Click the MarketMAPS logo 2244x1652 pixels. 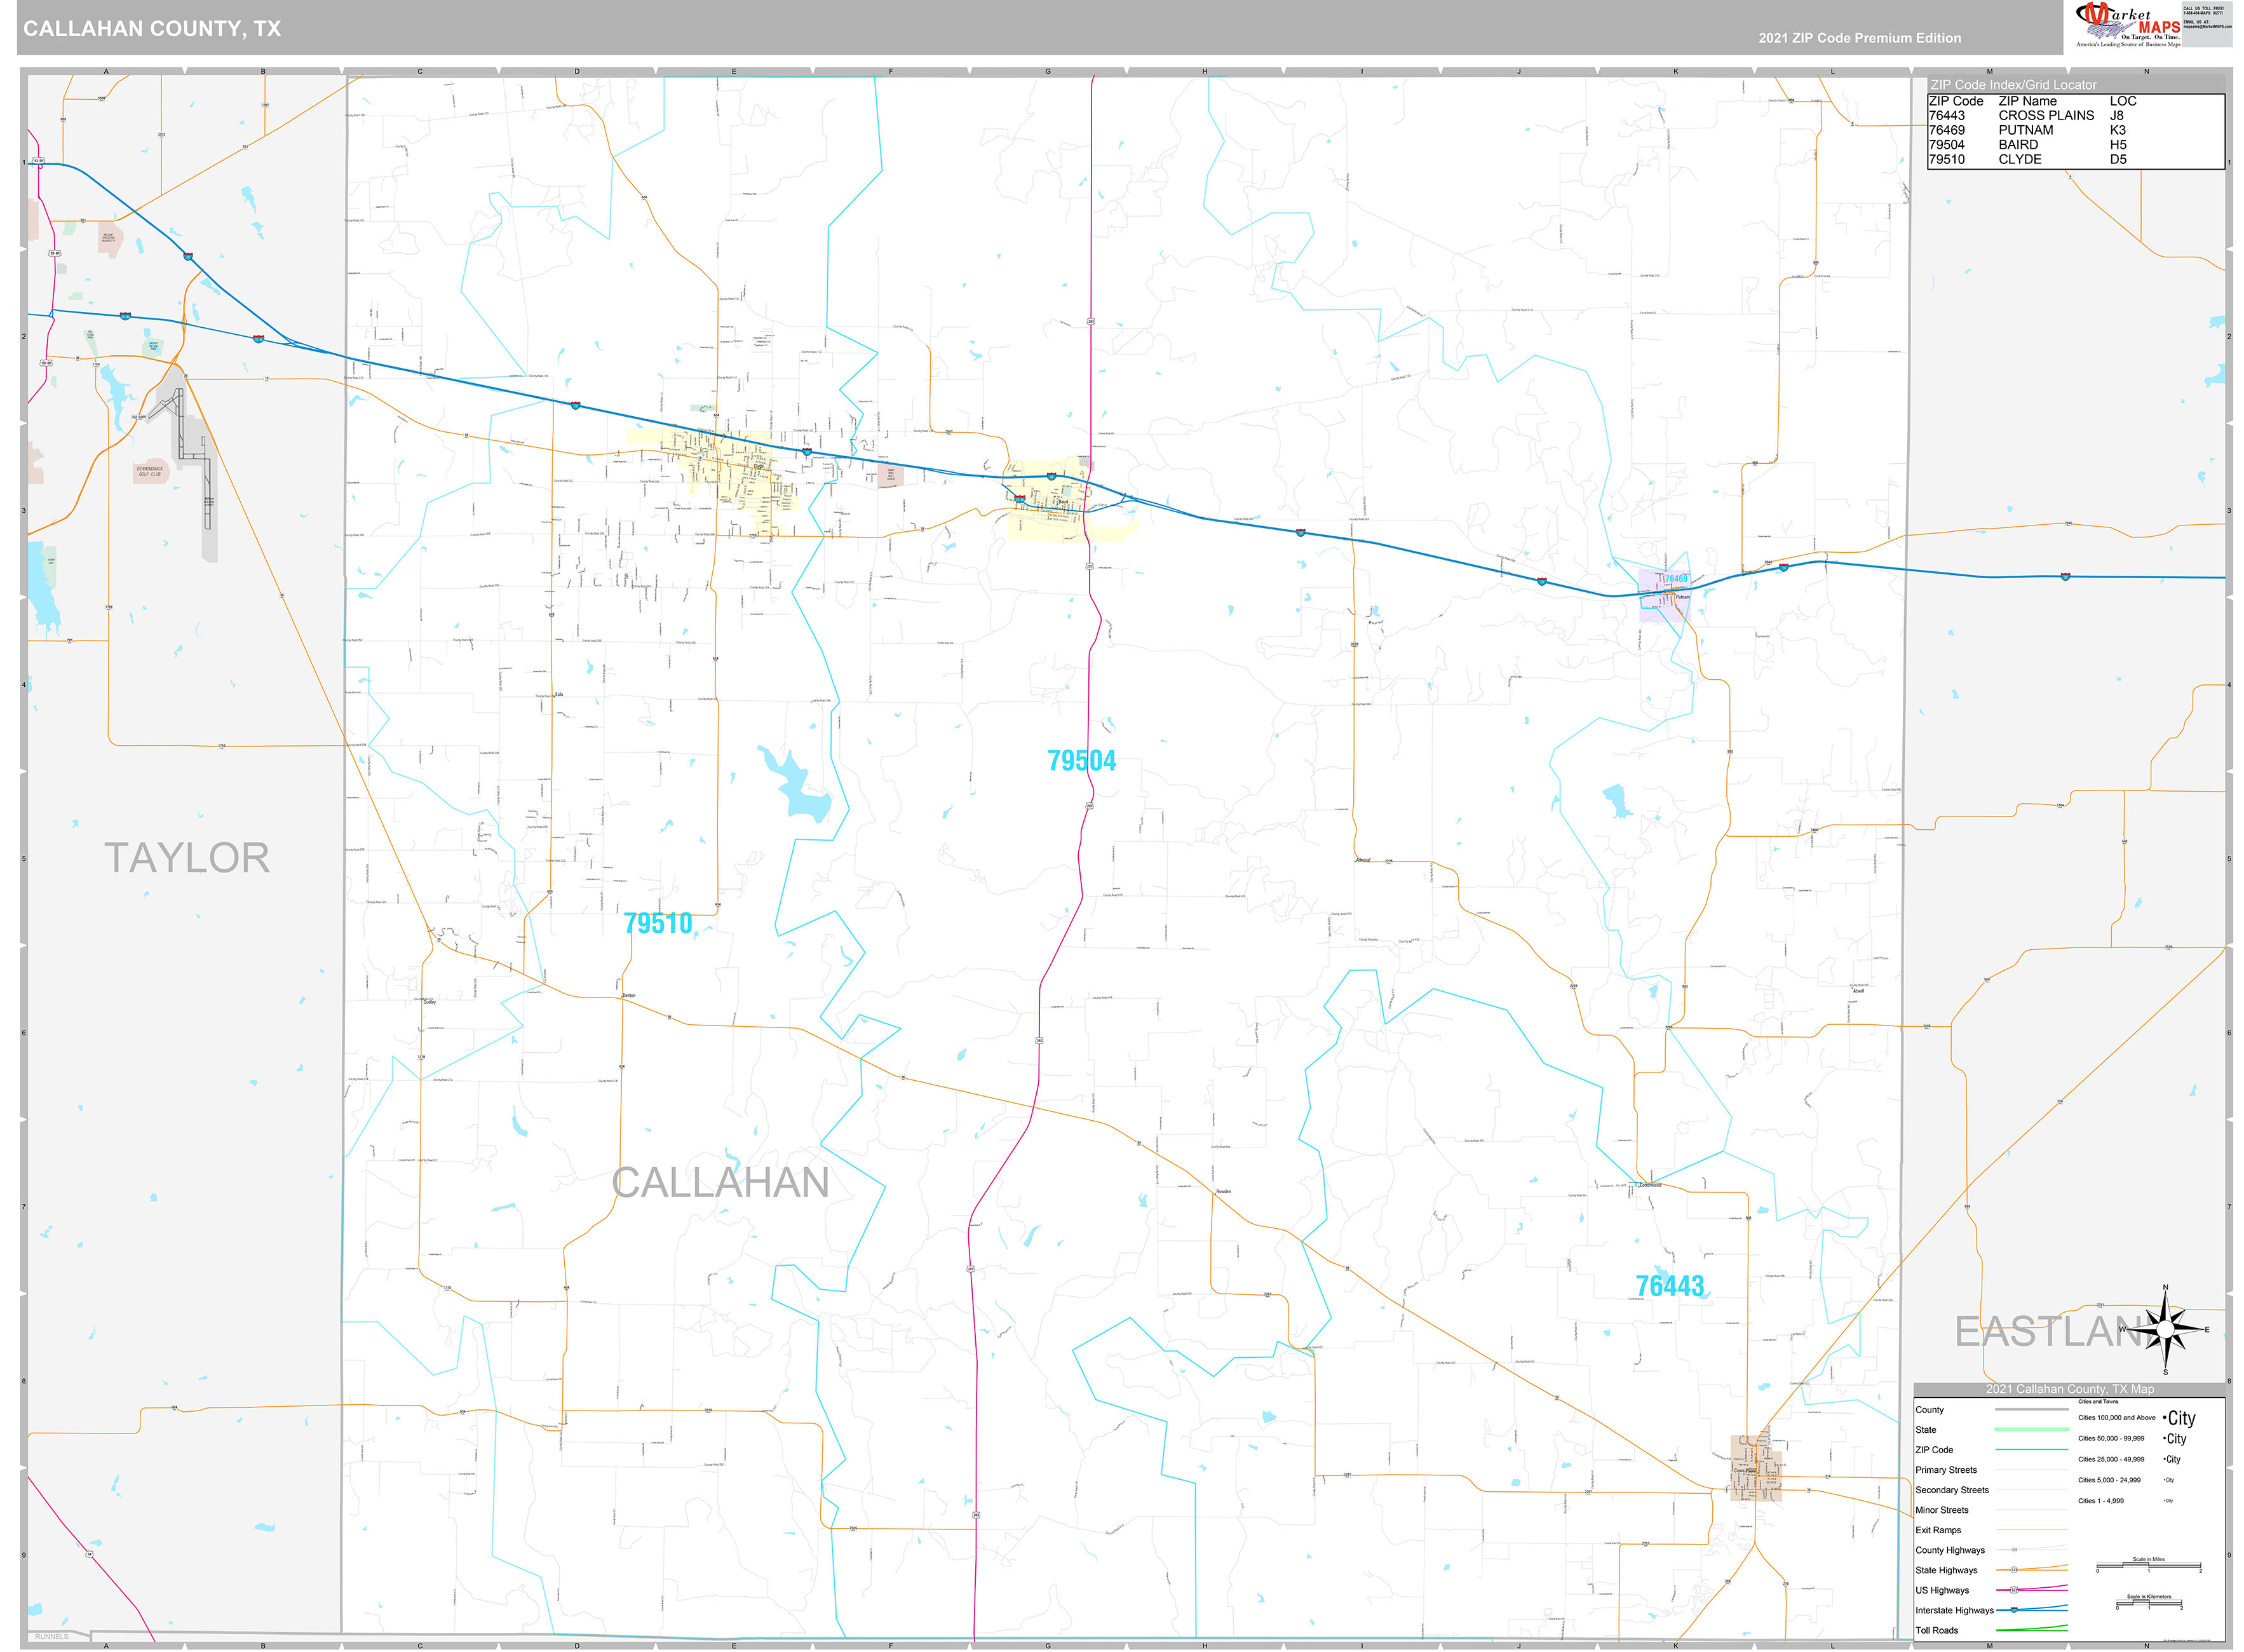[2128, 24]
